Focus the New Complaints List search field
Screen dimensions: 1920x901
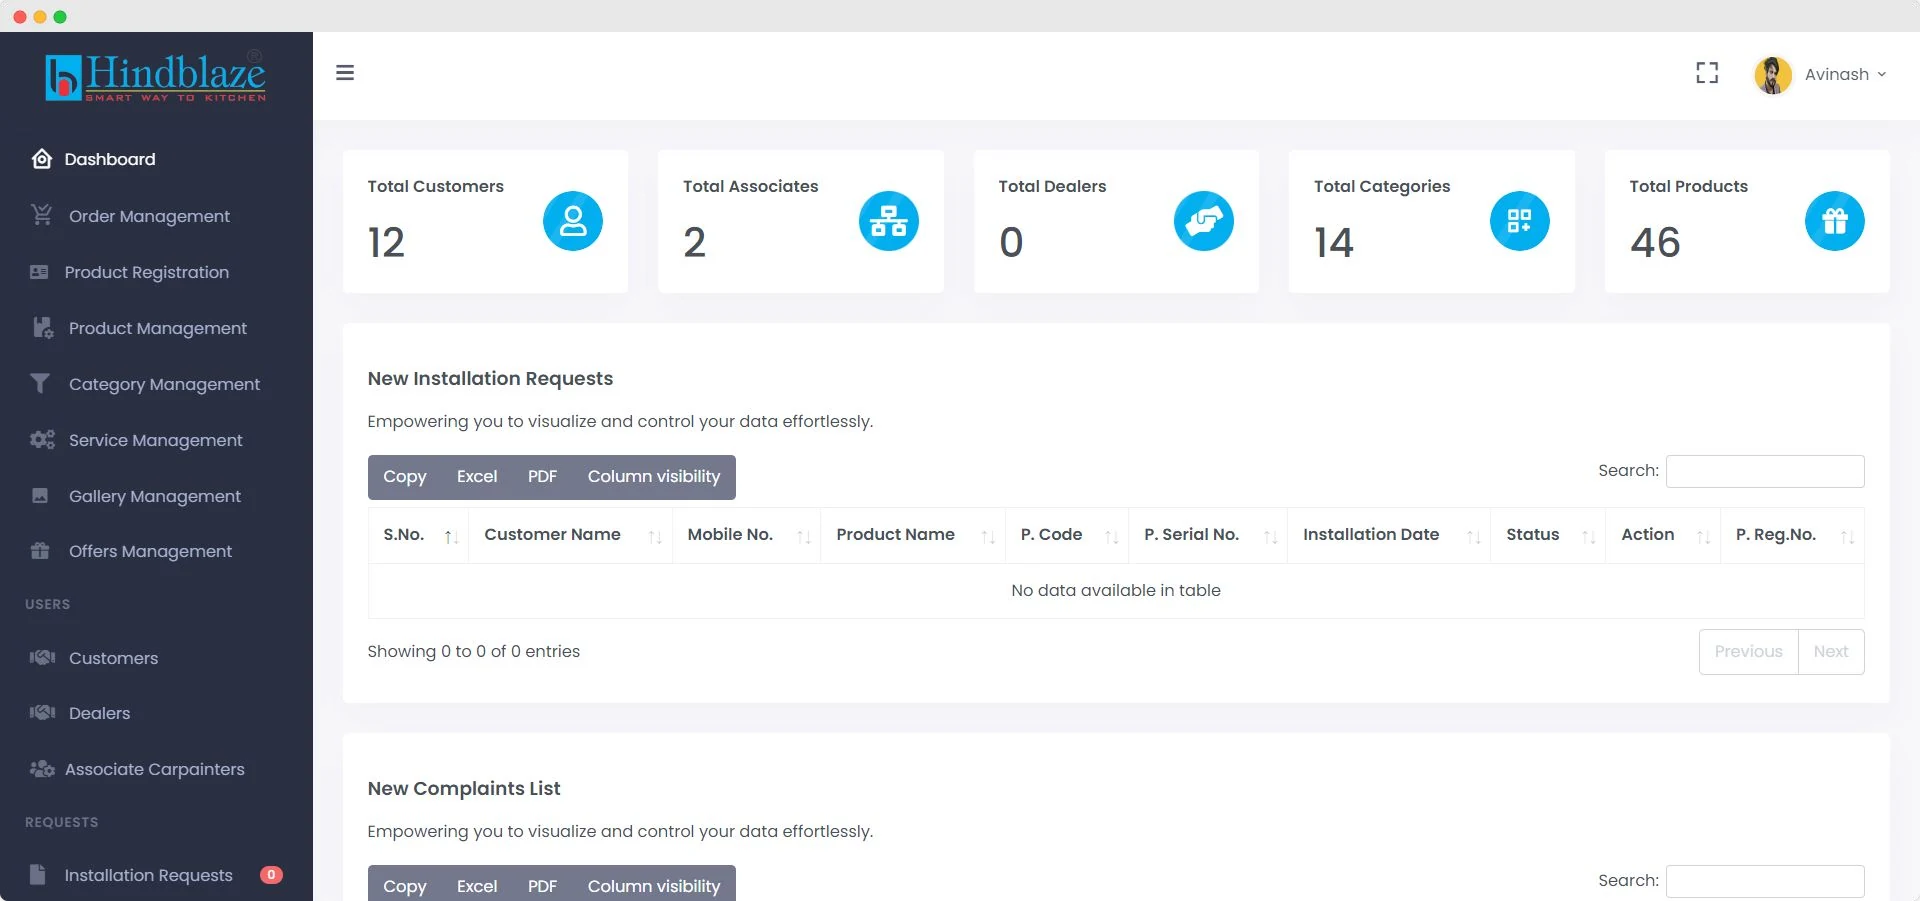click(x=1765, y=881)
